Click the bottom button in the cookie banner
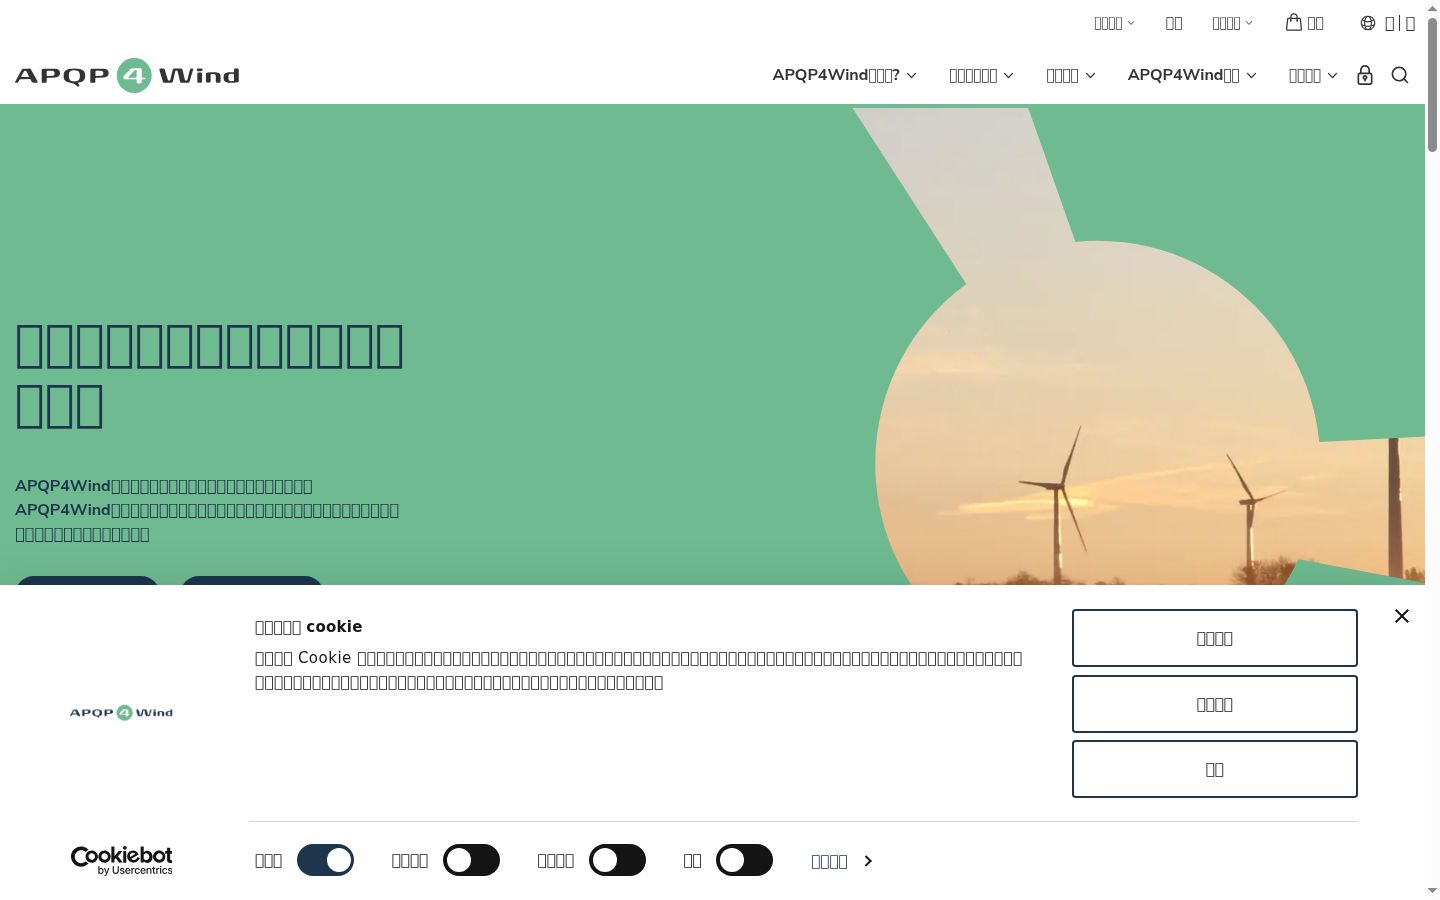 pos(1215,769)
